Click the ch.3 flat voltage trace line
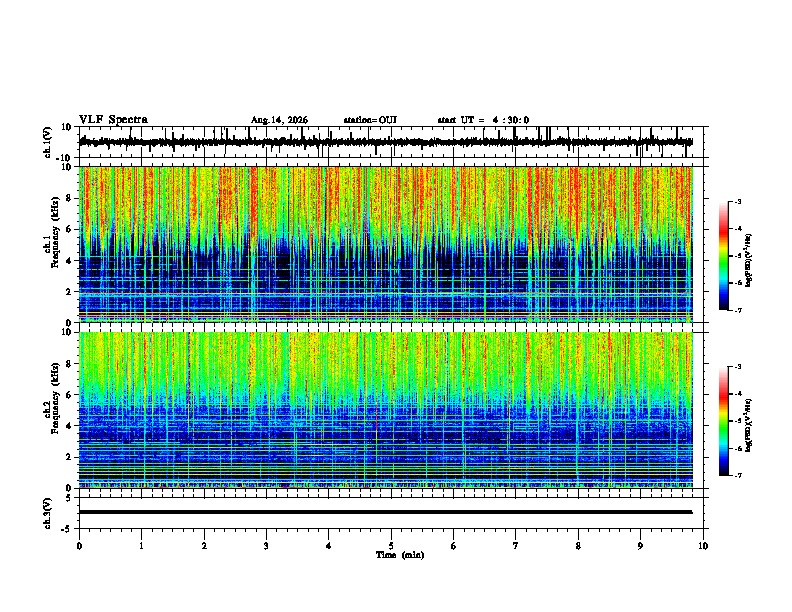The image size is (792, 612). [x=386, y=512]
